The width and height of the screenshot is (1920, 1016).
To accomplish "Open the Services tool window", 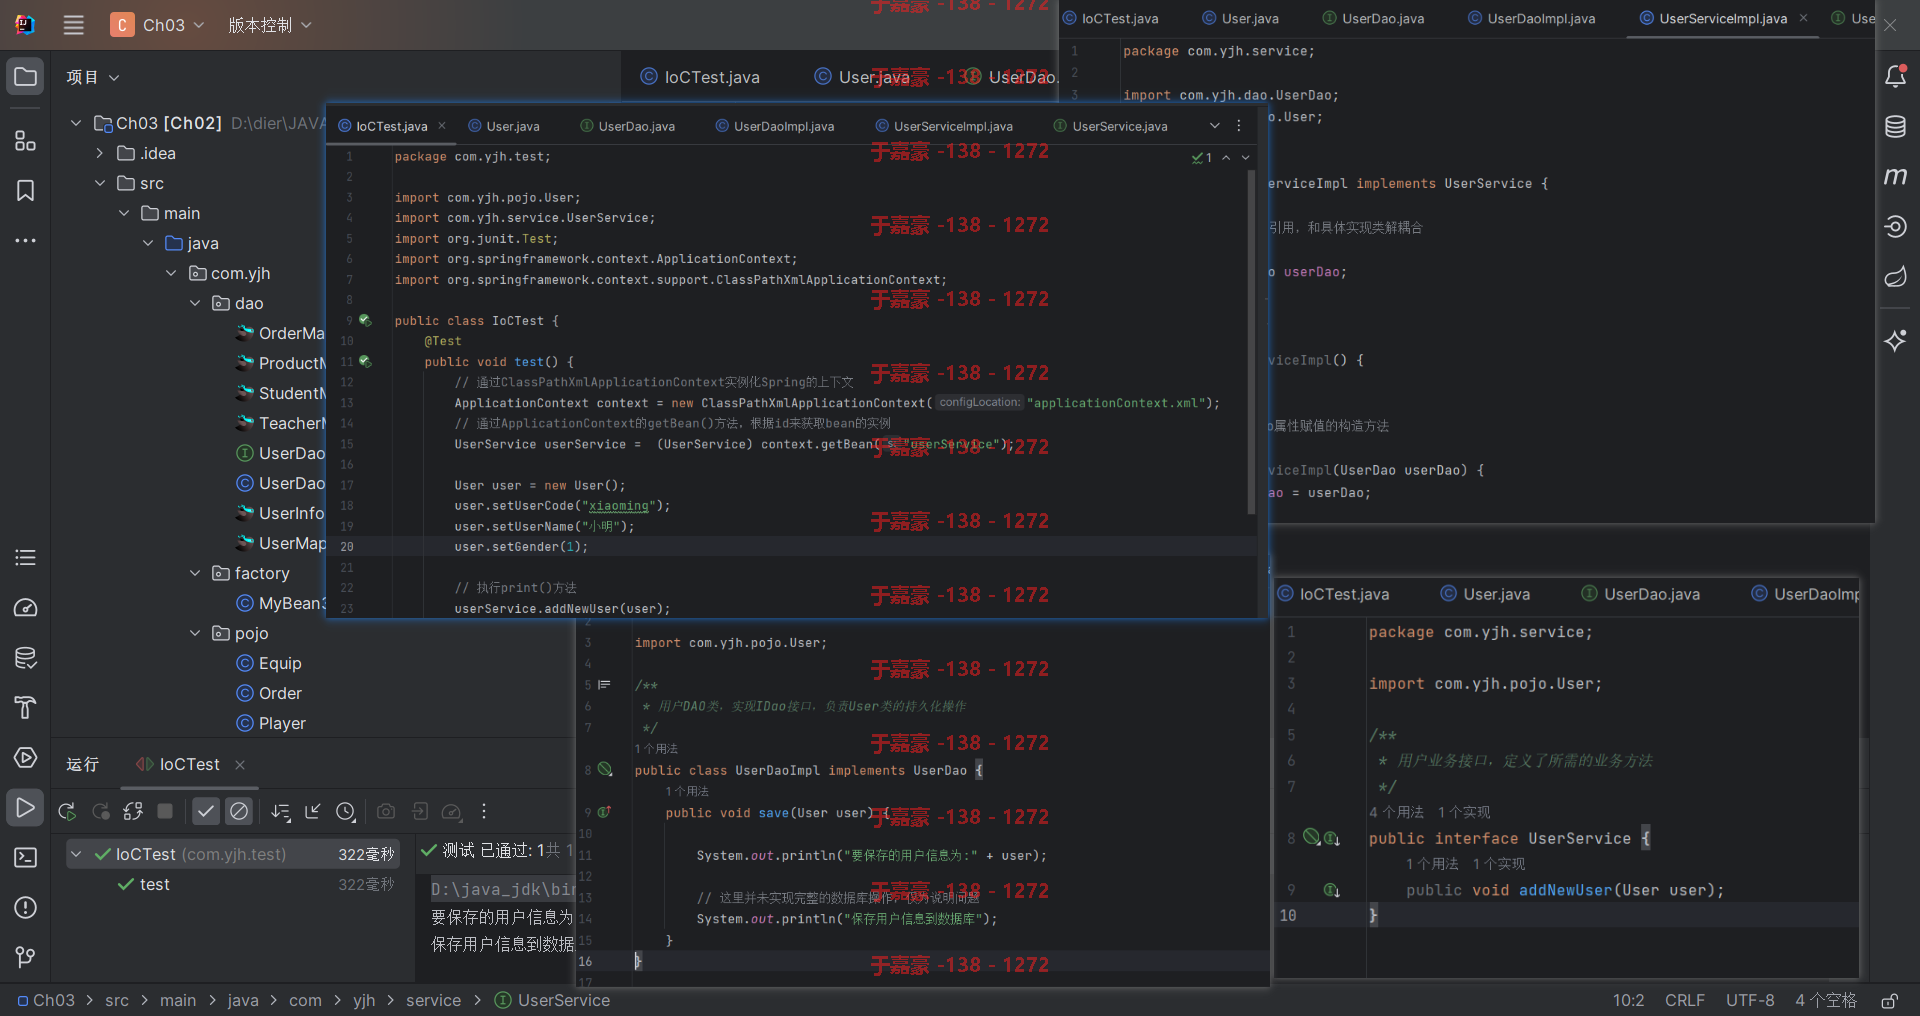I will point(26,758).
